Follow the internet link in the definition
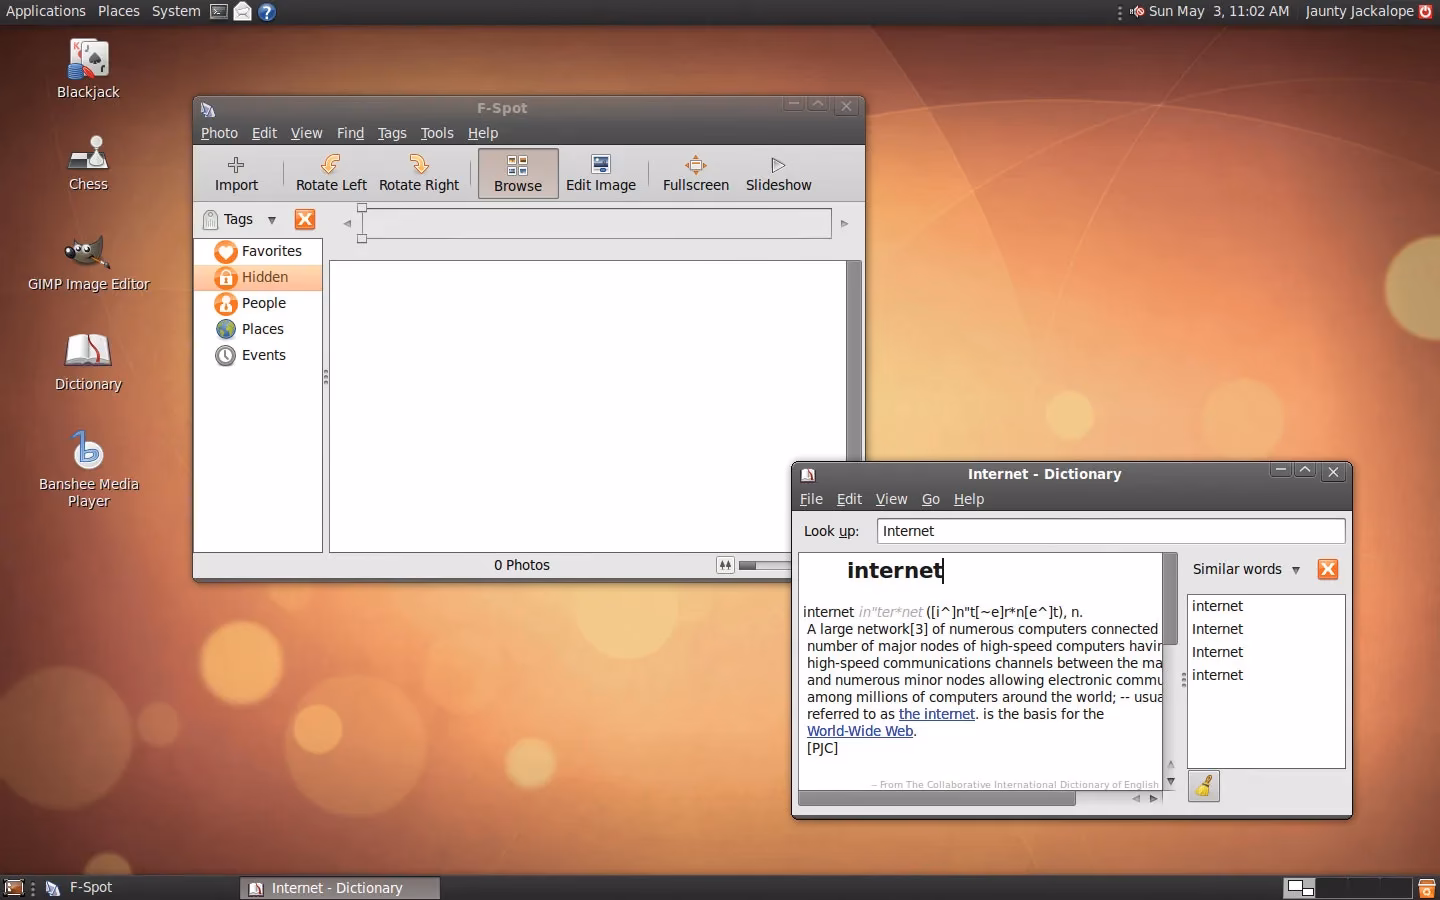Viewport: 1440px width, 900px height. tap(936, 714)
